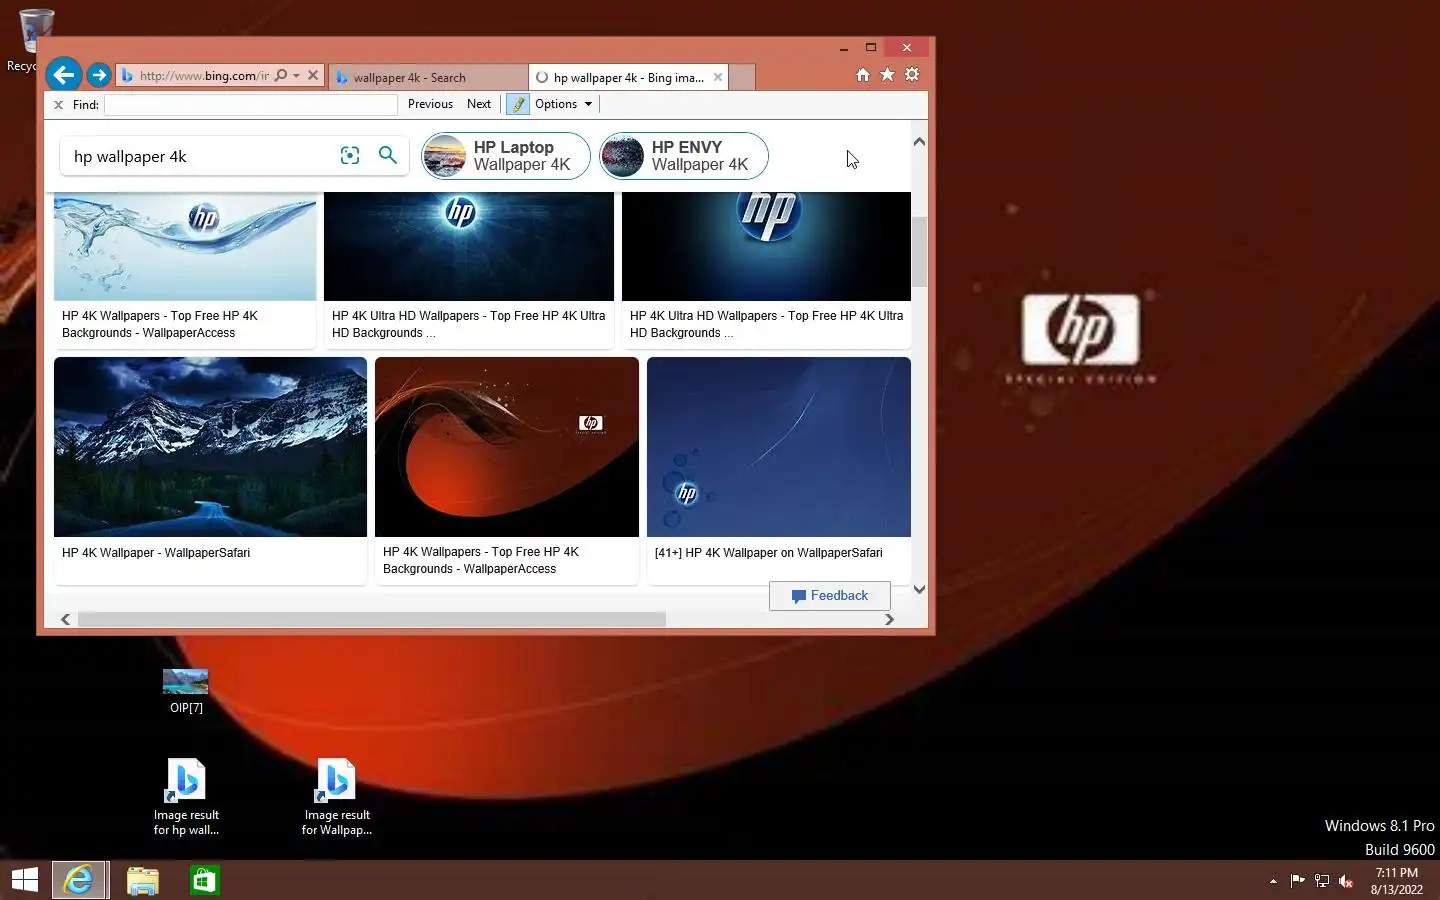The width and height of the screenshot is (1440, 900).
Task: Close the Find bar
Action: point(58,104)
